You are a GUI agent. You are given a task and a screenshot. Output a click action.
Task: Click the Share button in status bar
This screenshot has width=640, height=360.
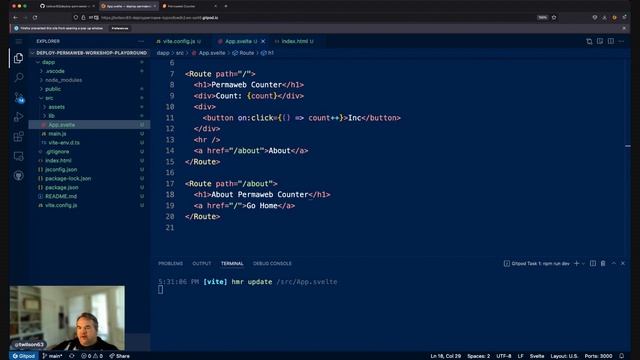(x=120, y=356)
